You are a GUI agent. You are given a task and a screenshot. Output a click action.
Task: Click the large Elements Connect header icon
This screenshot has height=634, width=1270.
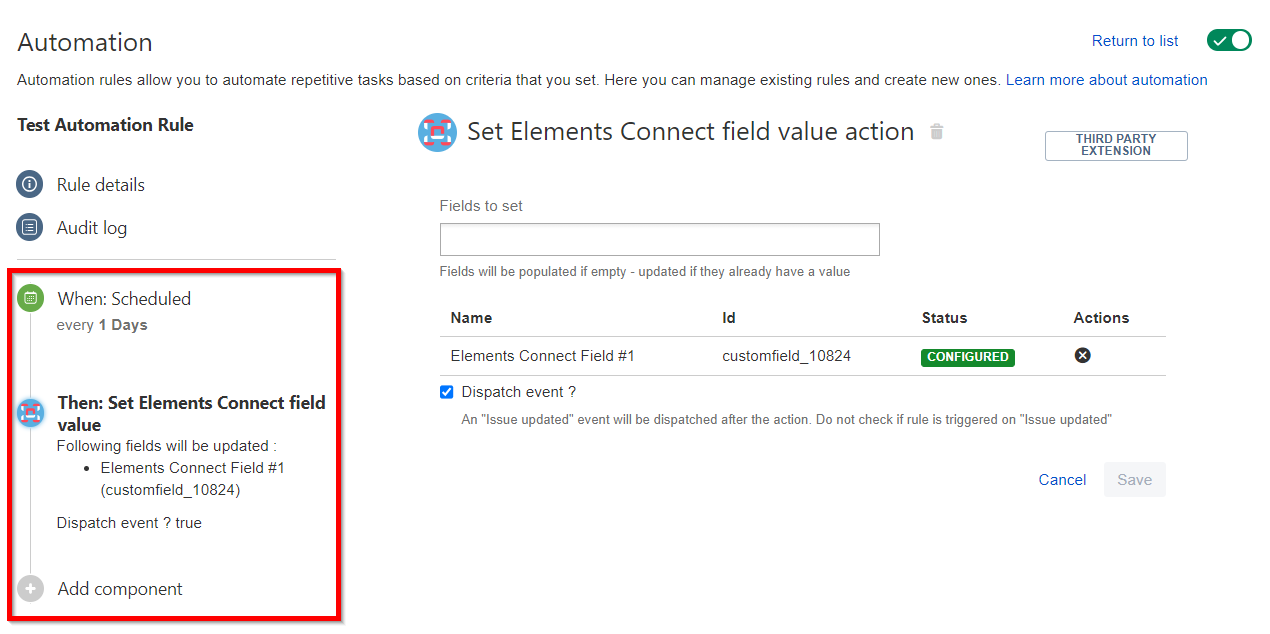tap(437, 132)
